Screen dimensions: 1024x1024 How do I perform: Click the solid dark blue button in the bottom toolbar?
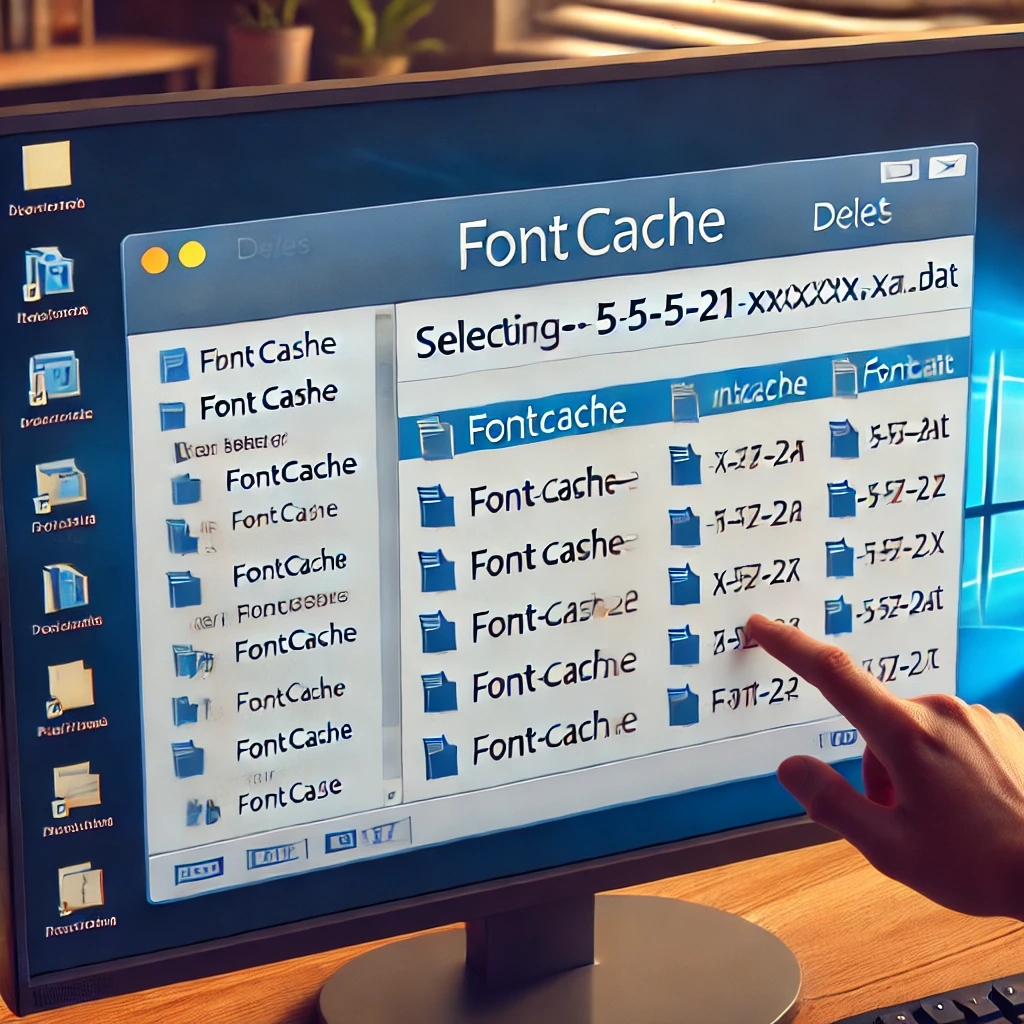(x=199, y=870)
